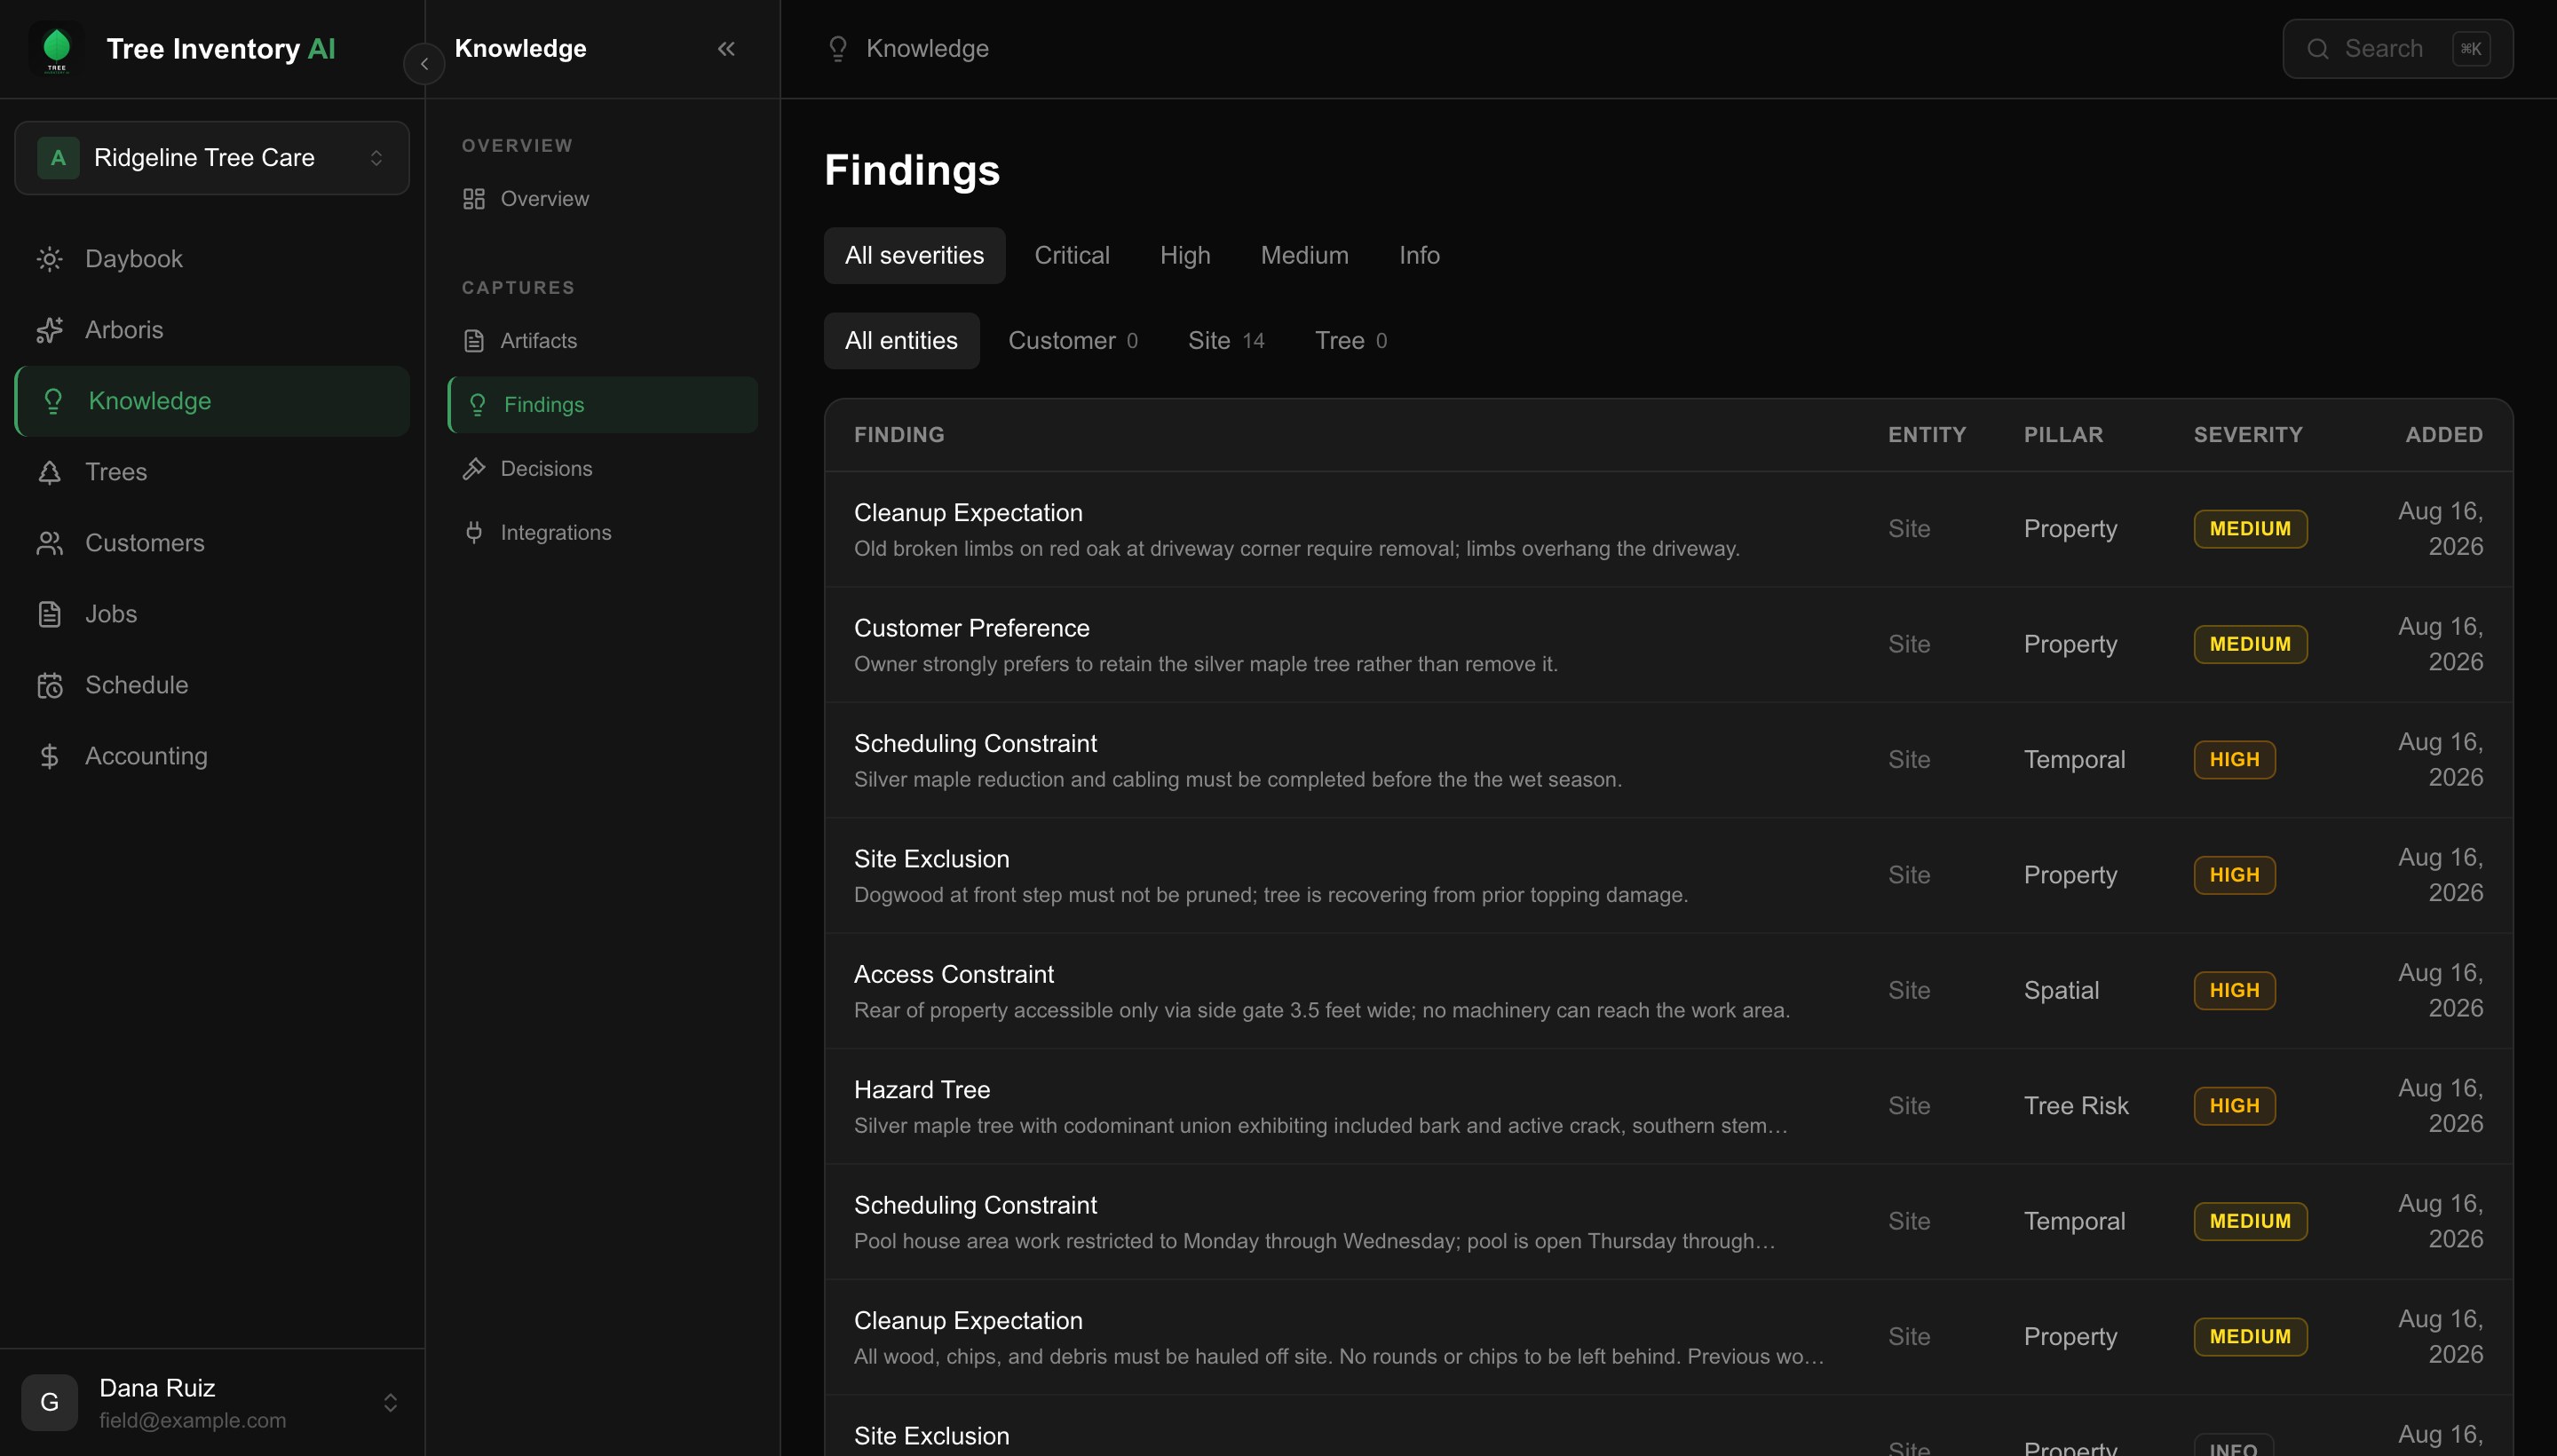Open the Customers section

(x=212, y=543)
